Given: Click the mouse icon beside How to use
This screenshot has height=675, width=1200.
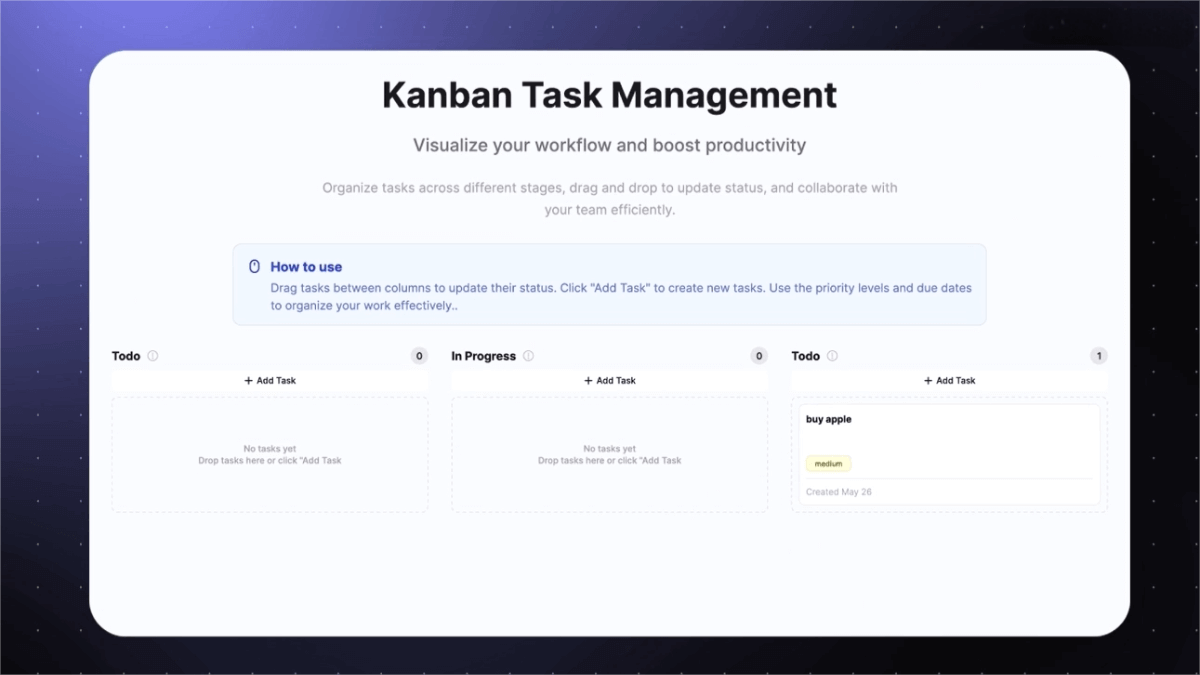Looking at the screenshot, I should tap(254, 267).
